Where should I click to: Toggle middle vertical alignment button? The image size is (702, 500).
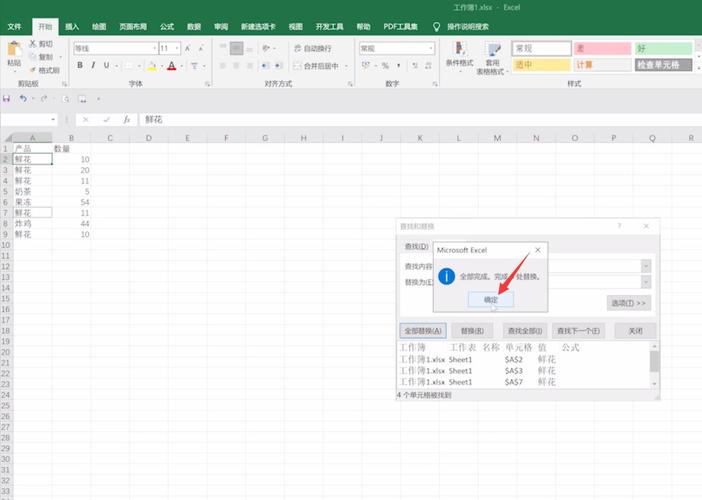tap(236, 48)
